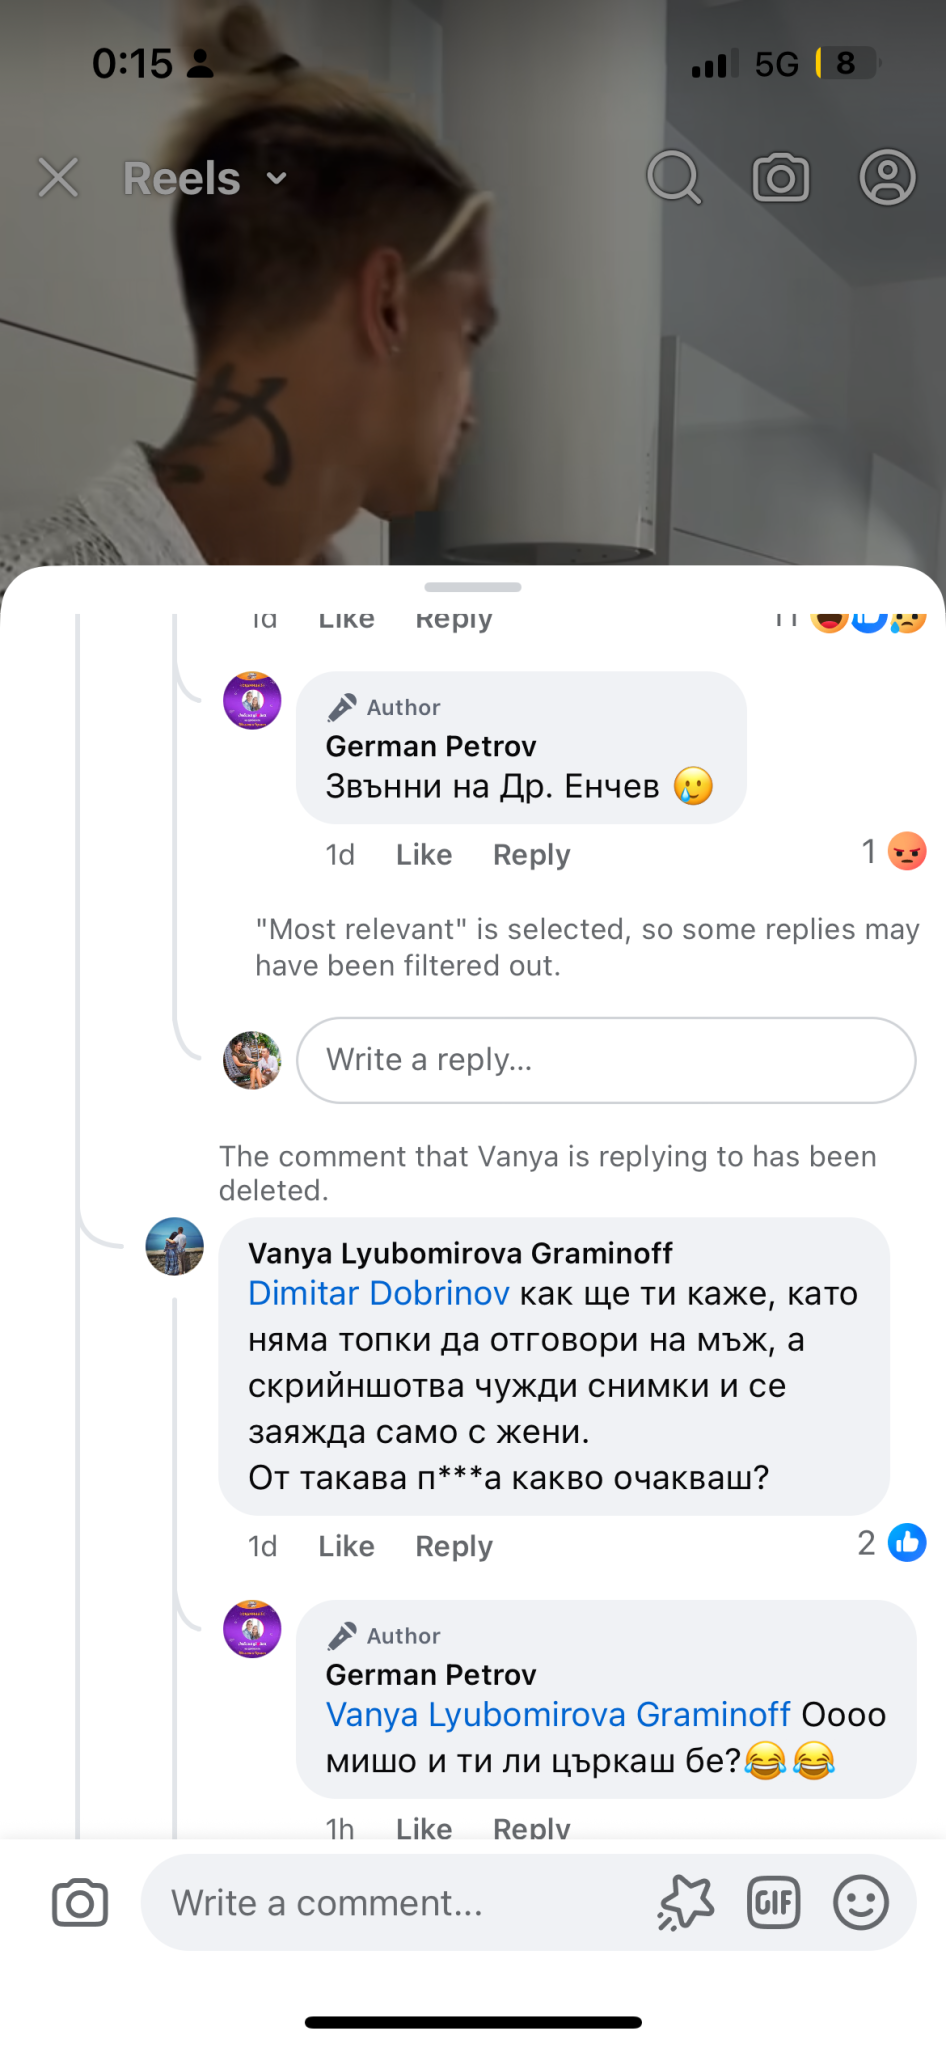
Task: Open the emoji picker smiley icon
Action: point(860,1903)
